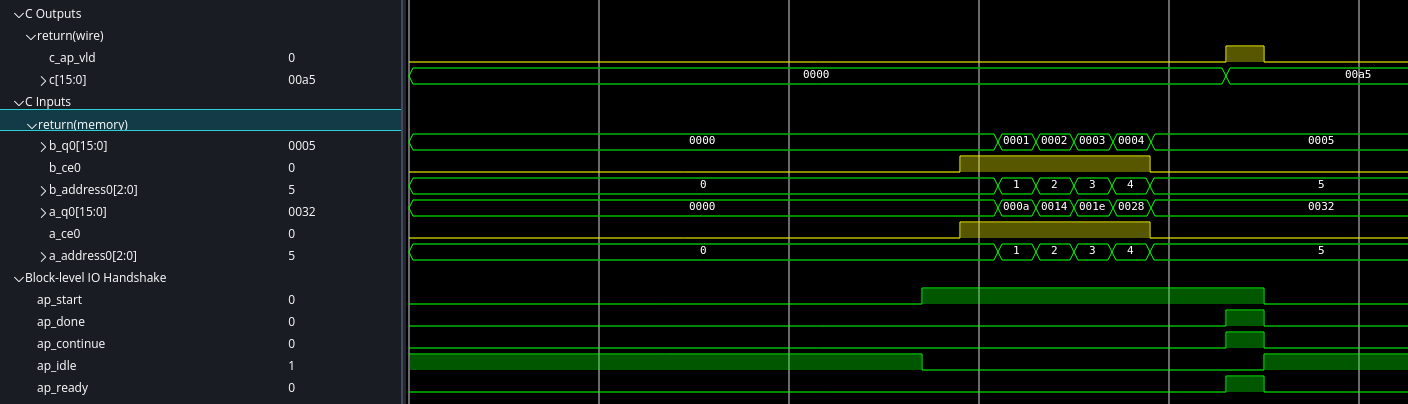The width and height of the screenshot is (1408, 404).
Task: Collapse the return(wire) group
Action: tap(31, 36)
